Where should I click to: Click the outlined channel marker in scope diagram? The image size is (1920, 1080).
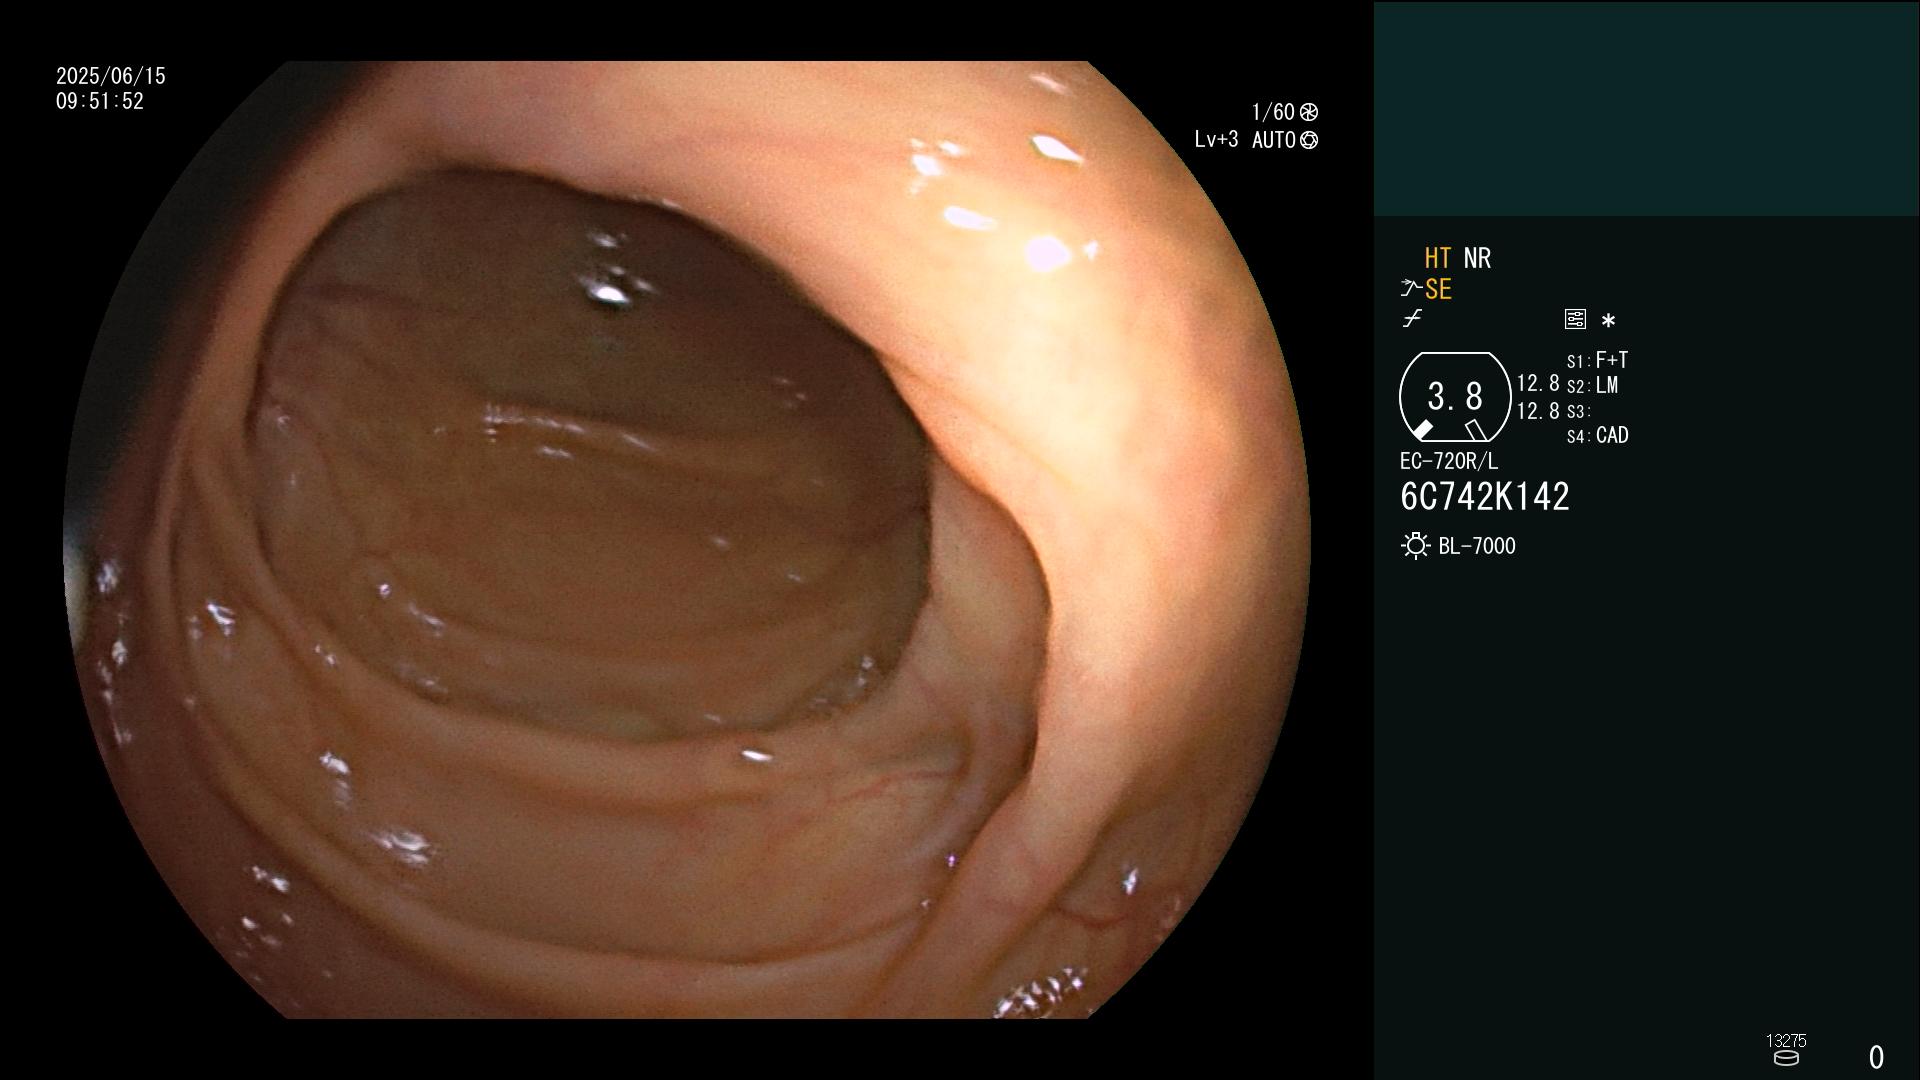[x=1476, y=430]
